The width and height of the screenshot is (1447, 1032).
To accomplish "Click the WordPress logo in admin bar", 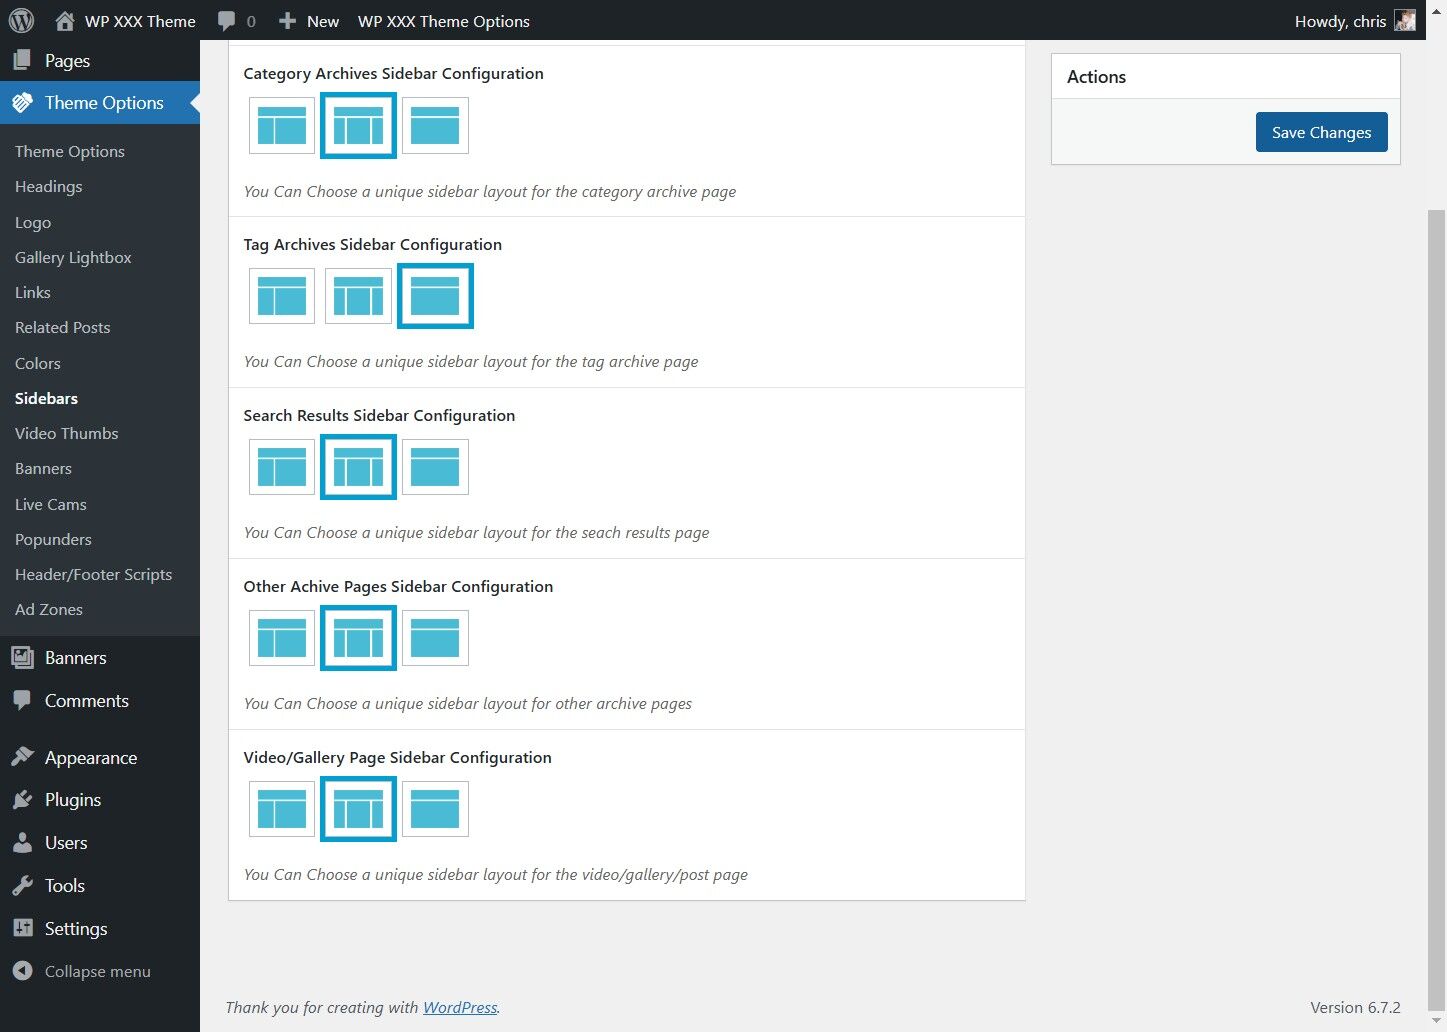I will click(21, 21).
